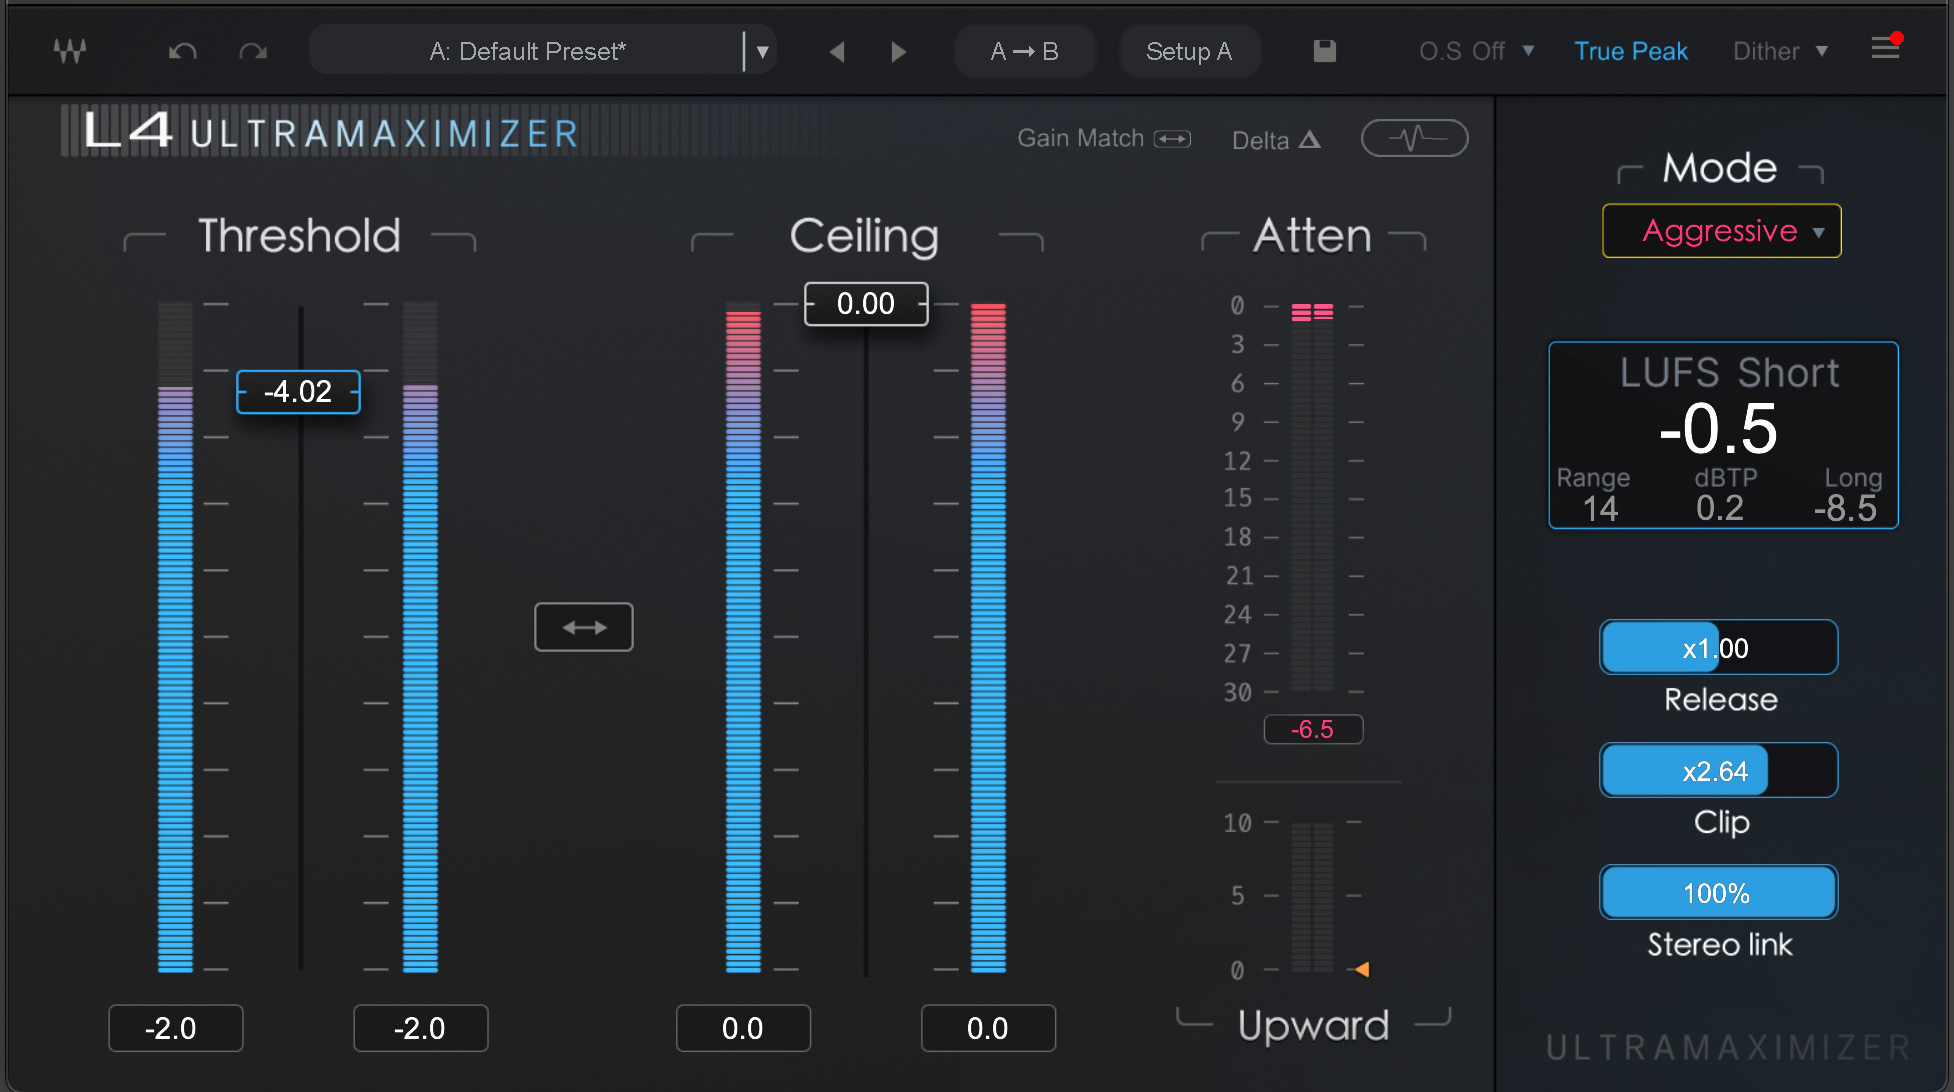This screenshot has height=1092, width=1954.
Task: Click the save preset floppy icon
Action: point(1324,51)
